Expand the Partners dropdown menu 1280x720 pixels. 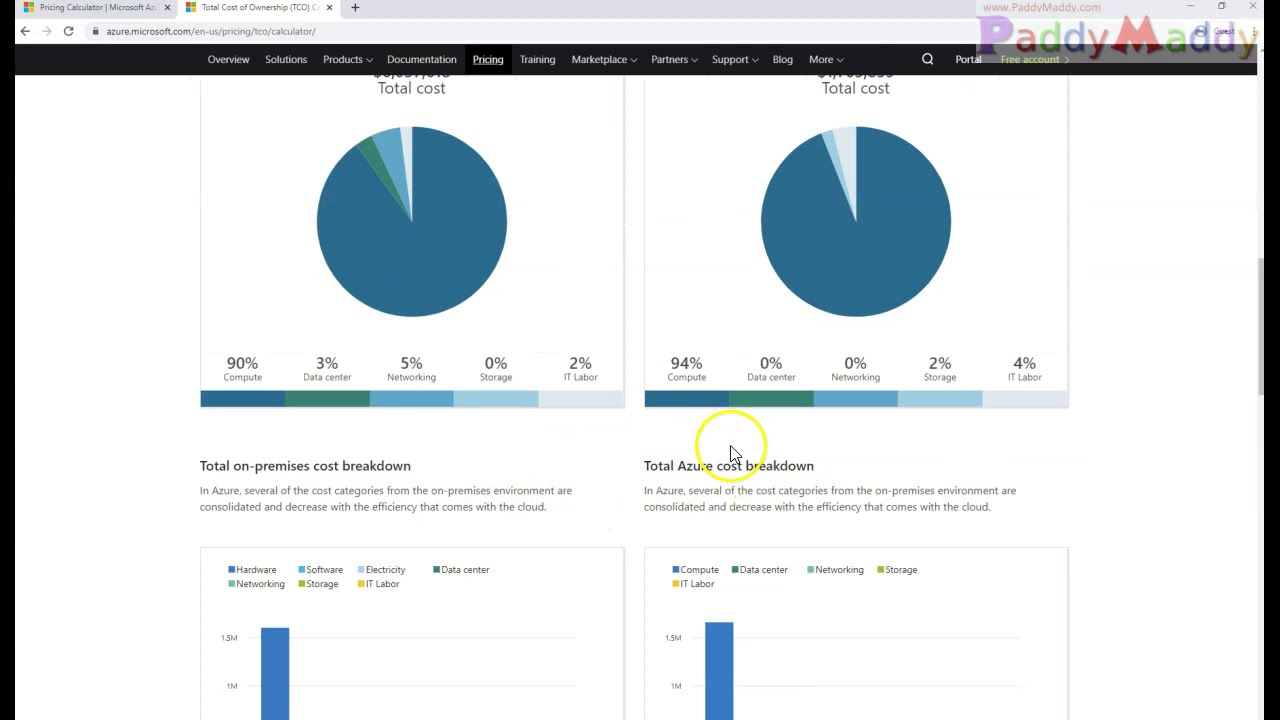coord(674,59)
